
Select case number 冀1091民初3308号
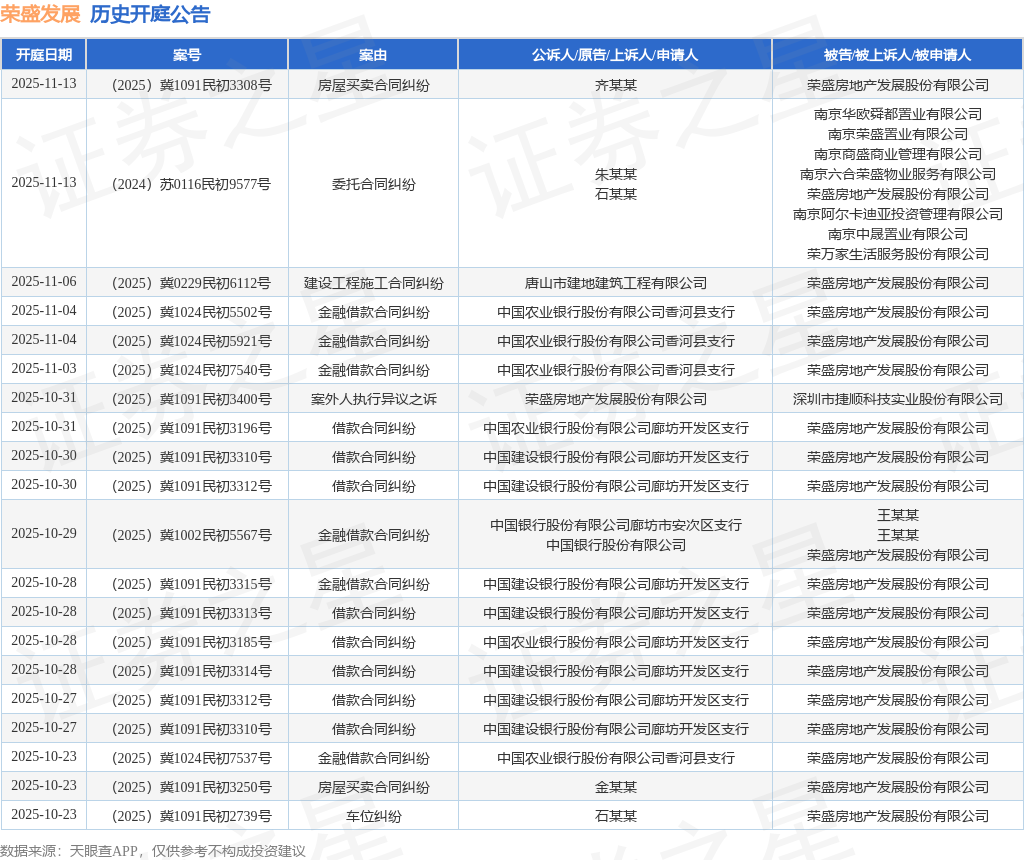pyautogui.click(x=191, y=85)
